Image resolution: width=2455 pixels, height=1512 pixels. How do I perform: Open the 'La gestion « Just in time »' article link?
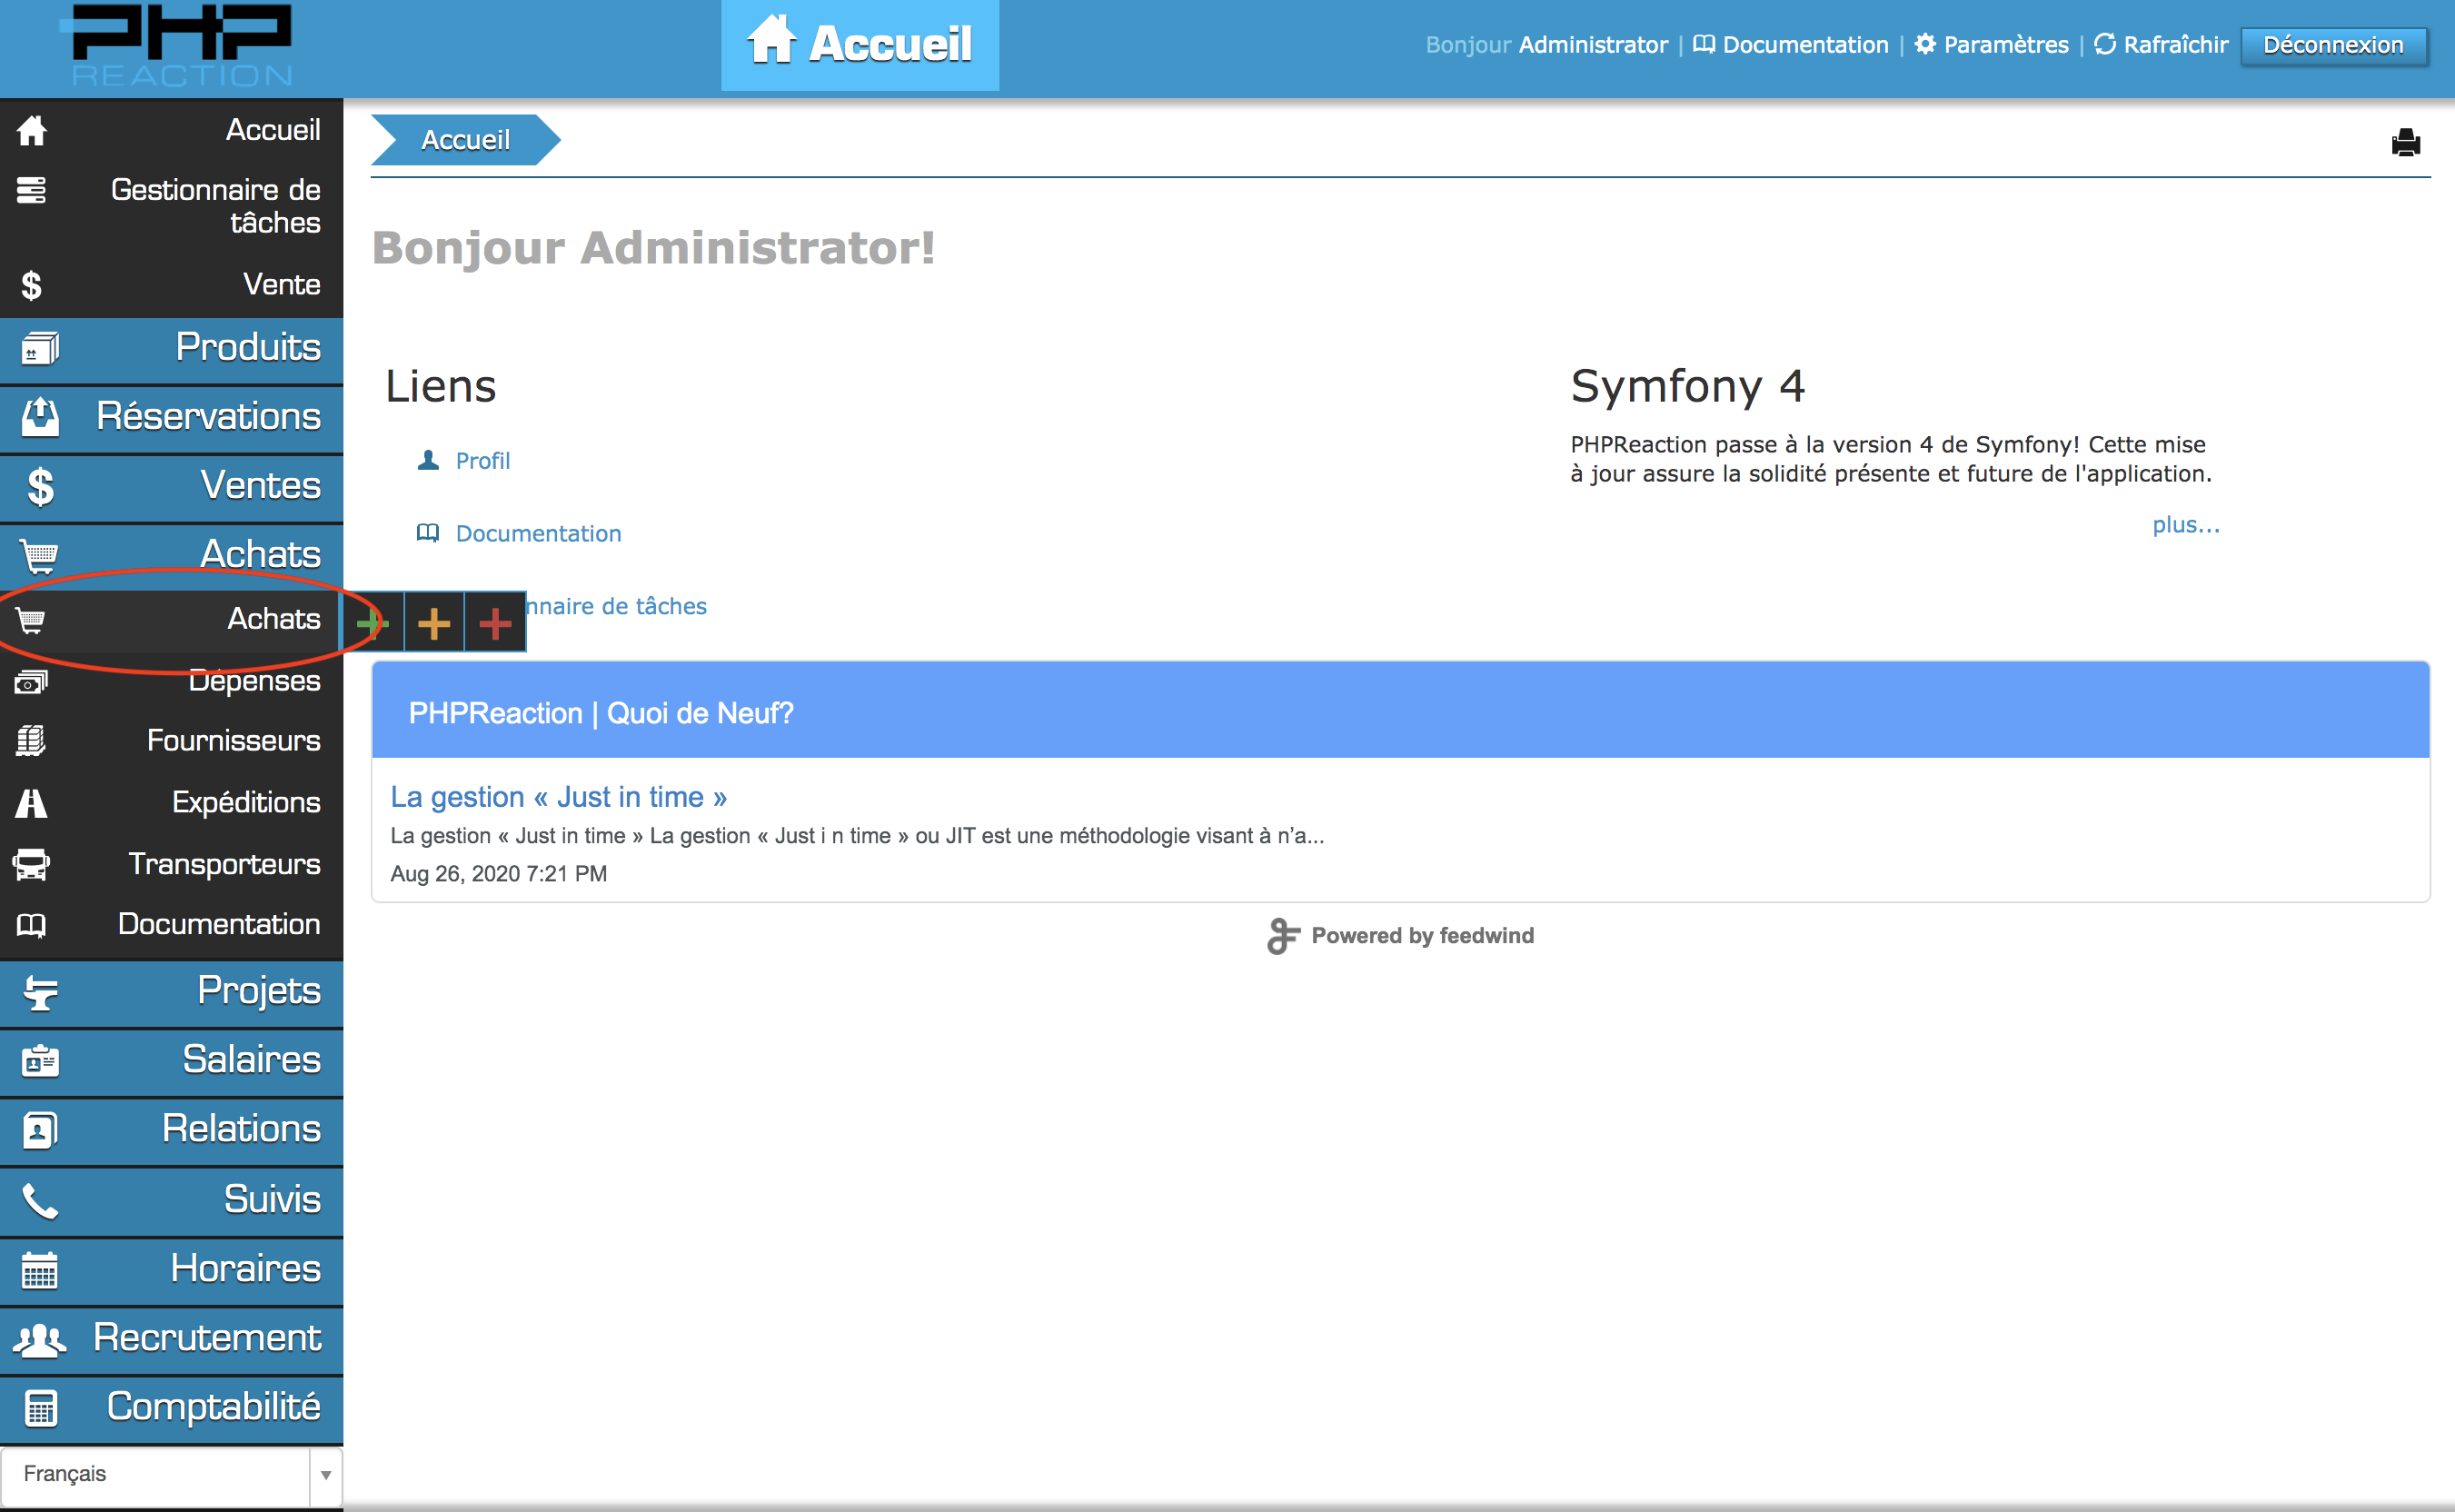[x=558, y=797]
